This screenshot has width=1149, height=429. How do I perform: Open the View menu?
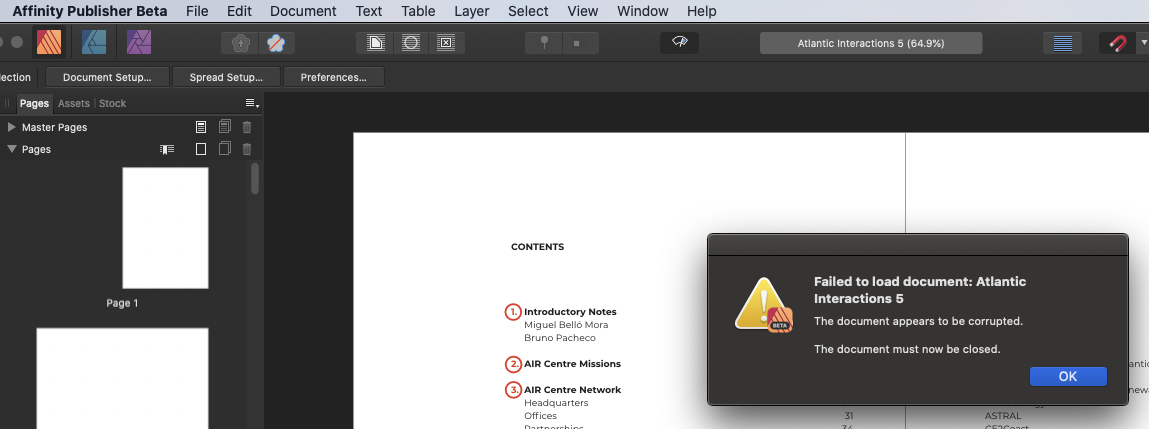tap(583, 11)
